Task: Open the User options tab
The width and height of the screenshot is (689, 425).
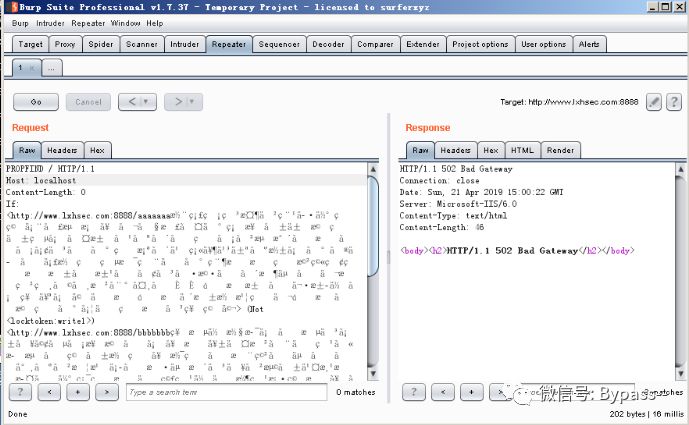Action: coord(544,44)
